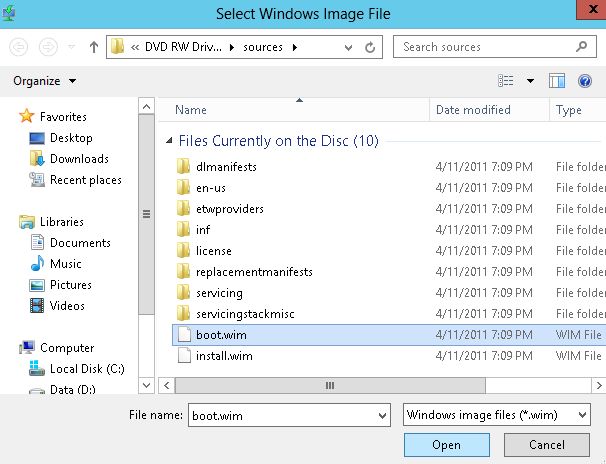Open the Organize dropdown menu
606x464 pixels.
pos(45,81)
